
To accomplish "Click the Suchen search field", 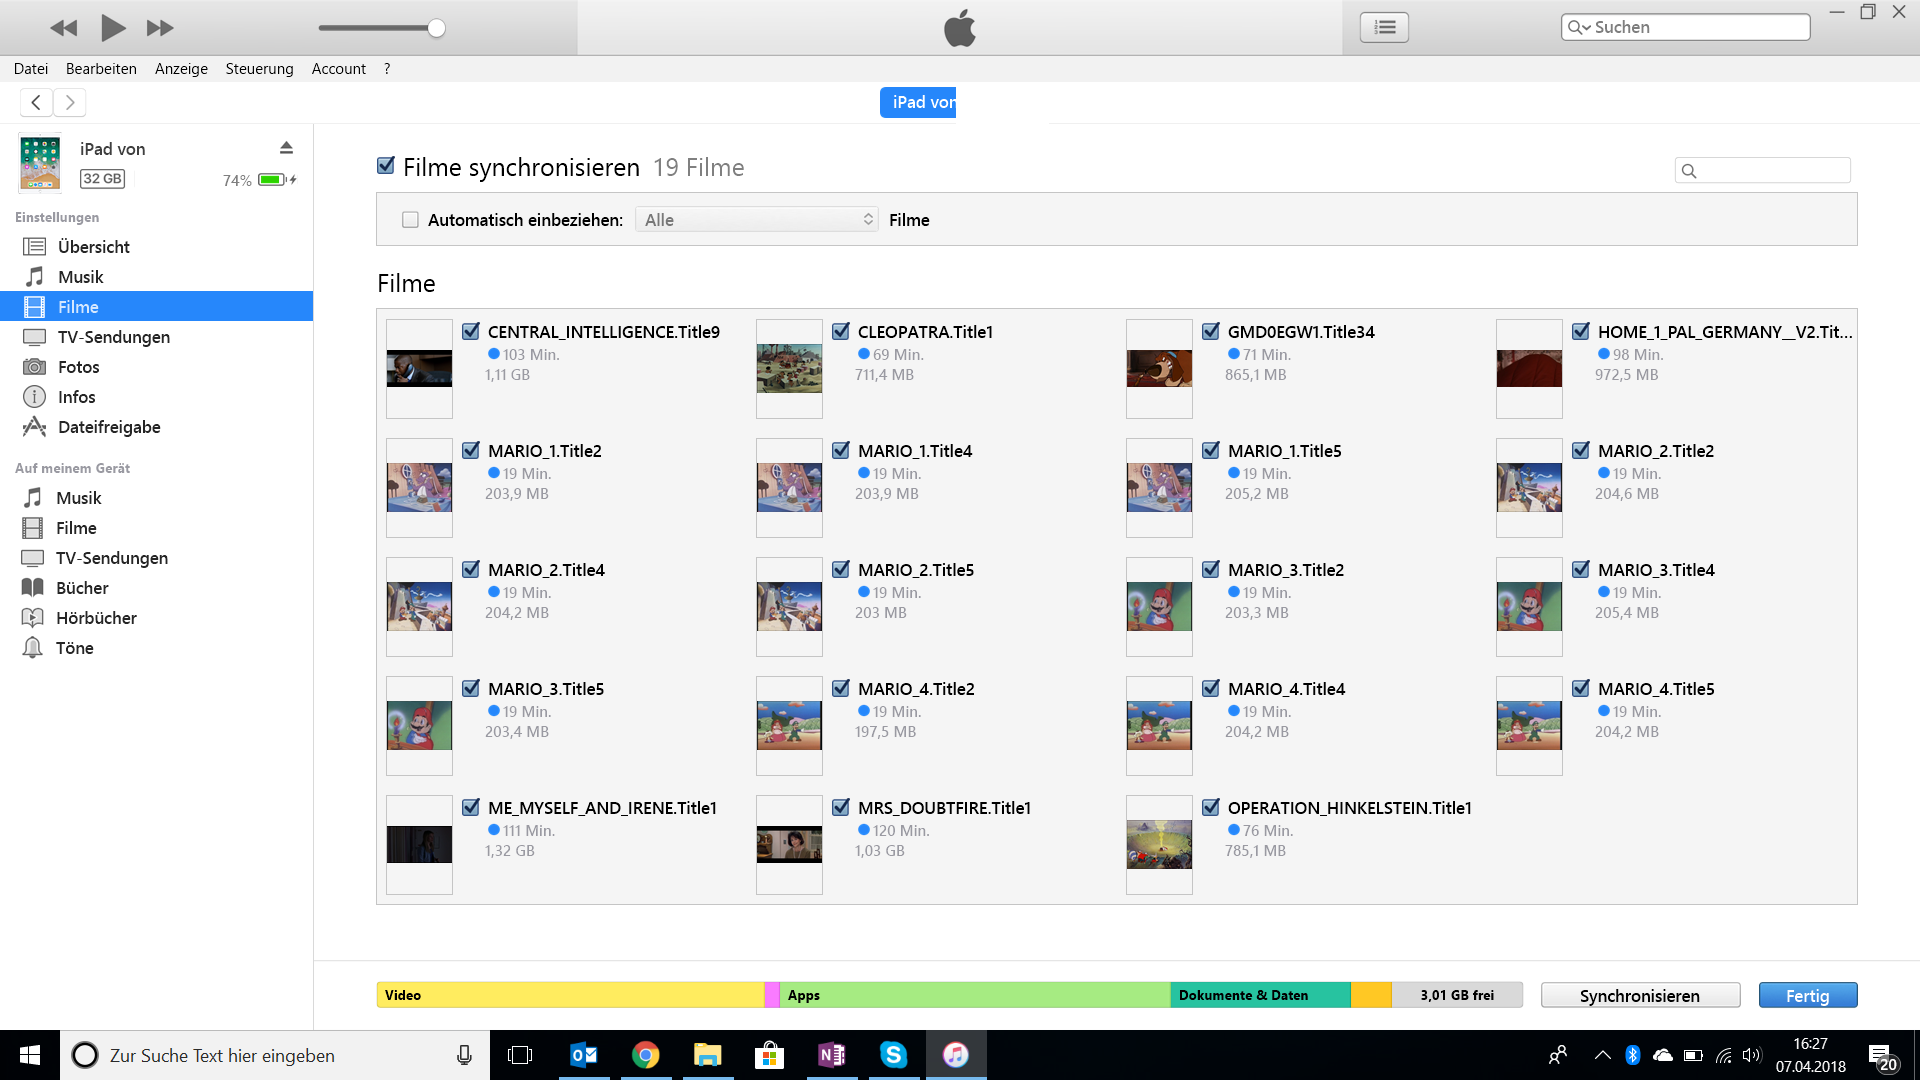I will click(1685, 27).
